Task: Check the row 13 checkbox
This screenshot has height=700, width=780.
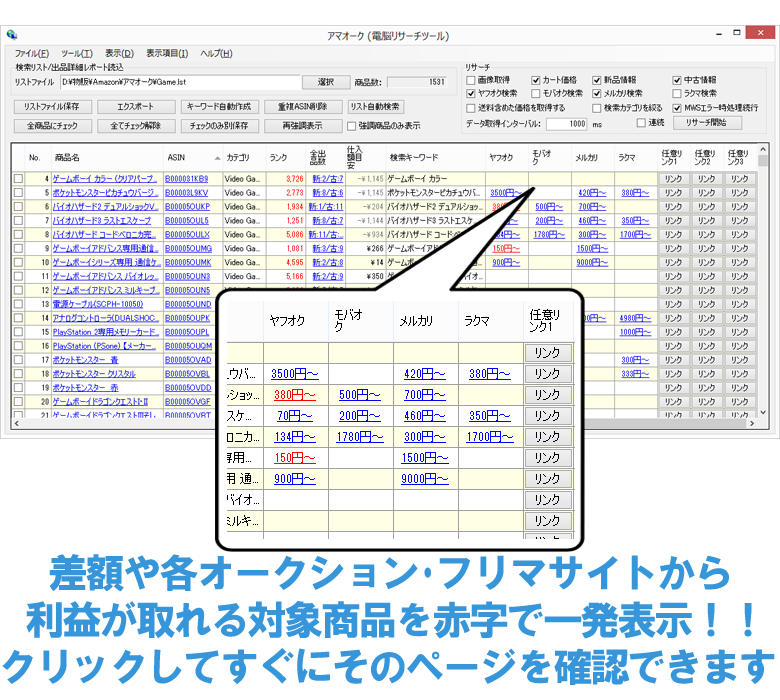Action: click(18, 304)
